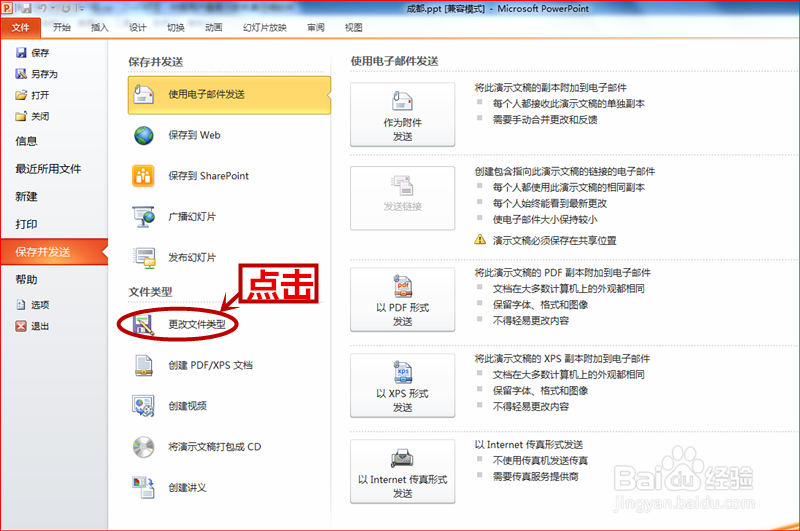Image resolution: width=800 pixels, height=531 pixels.
Task: Click the Broadcast Slide Show icon
Action: point(143,217)
